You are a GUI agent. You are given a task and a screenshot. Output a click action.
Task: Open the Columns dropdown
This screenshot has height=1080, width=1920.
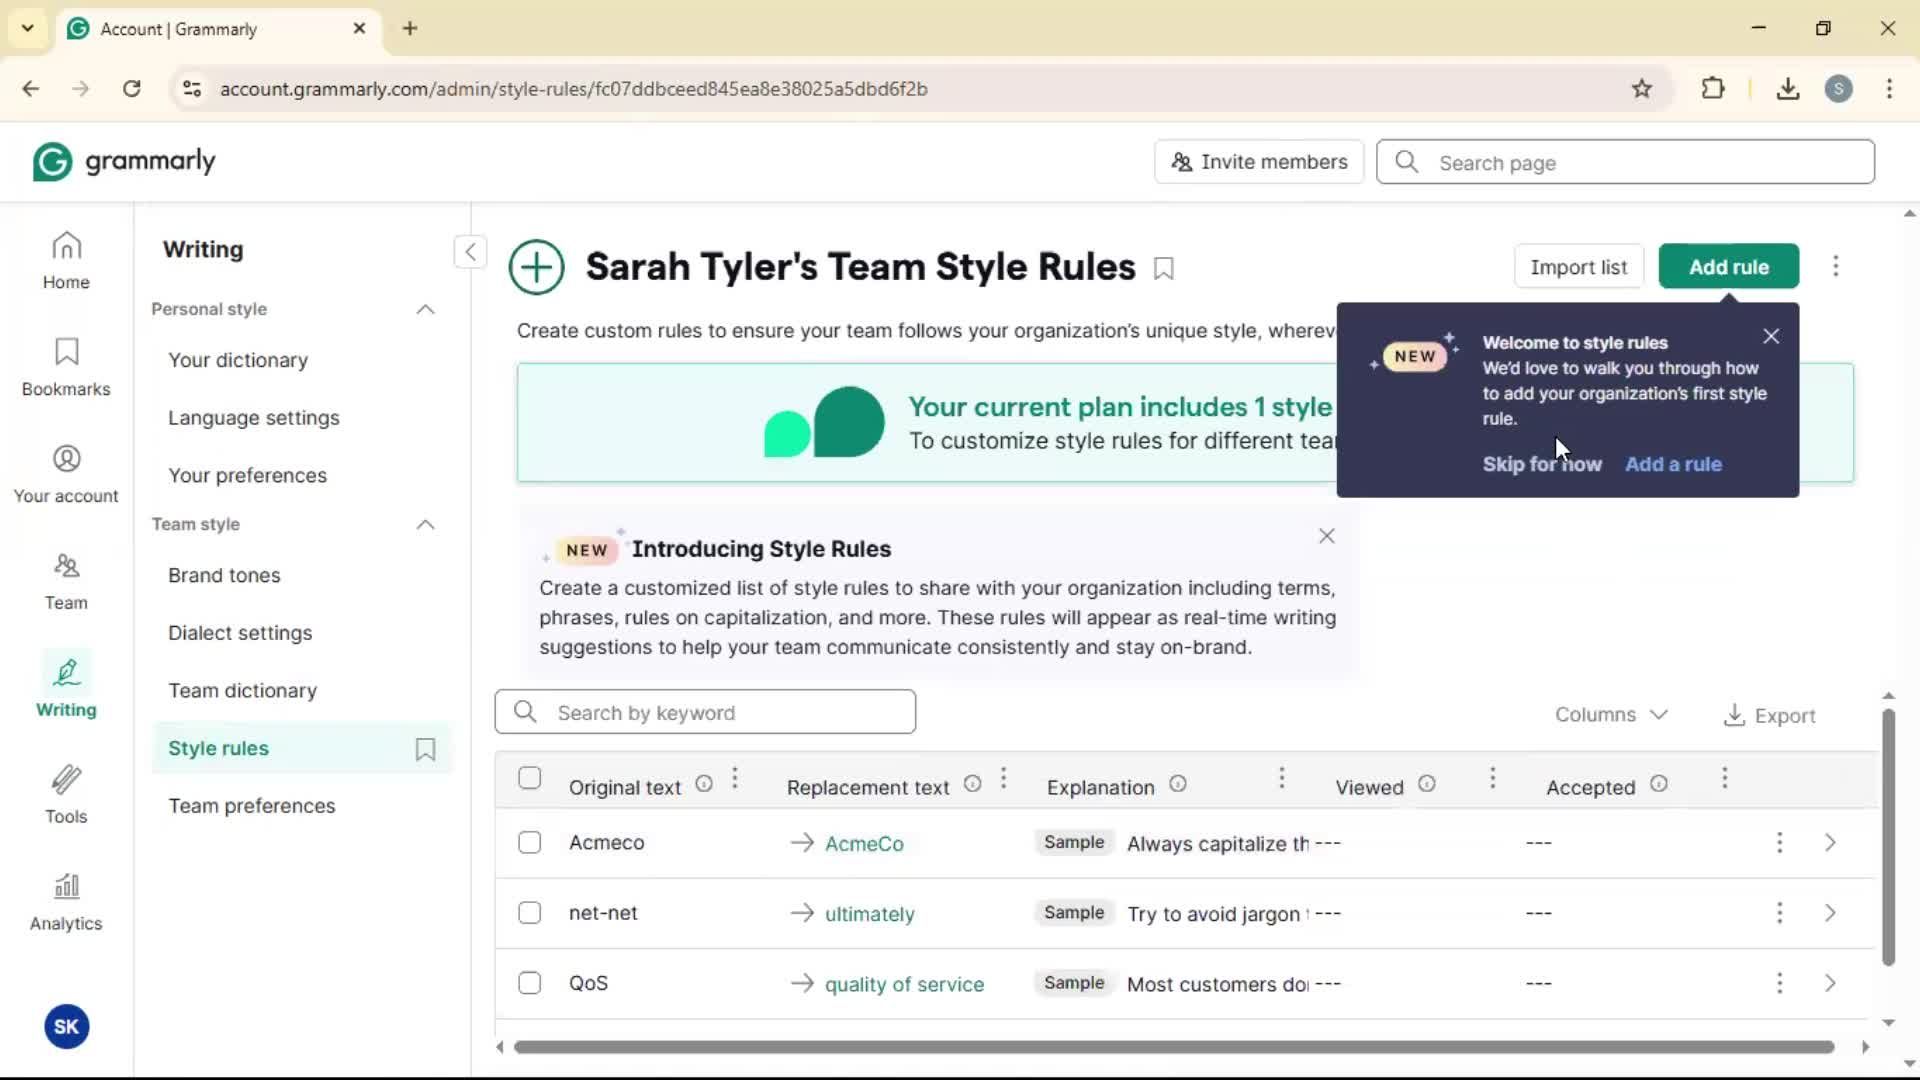(1611, 715)
